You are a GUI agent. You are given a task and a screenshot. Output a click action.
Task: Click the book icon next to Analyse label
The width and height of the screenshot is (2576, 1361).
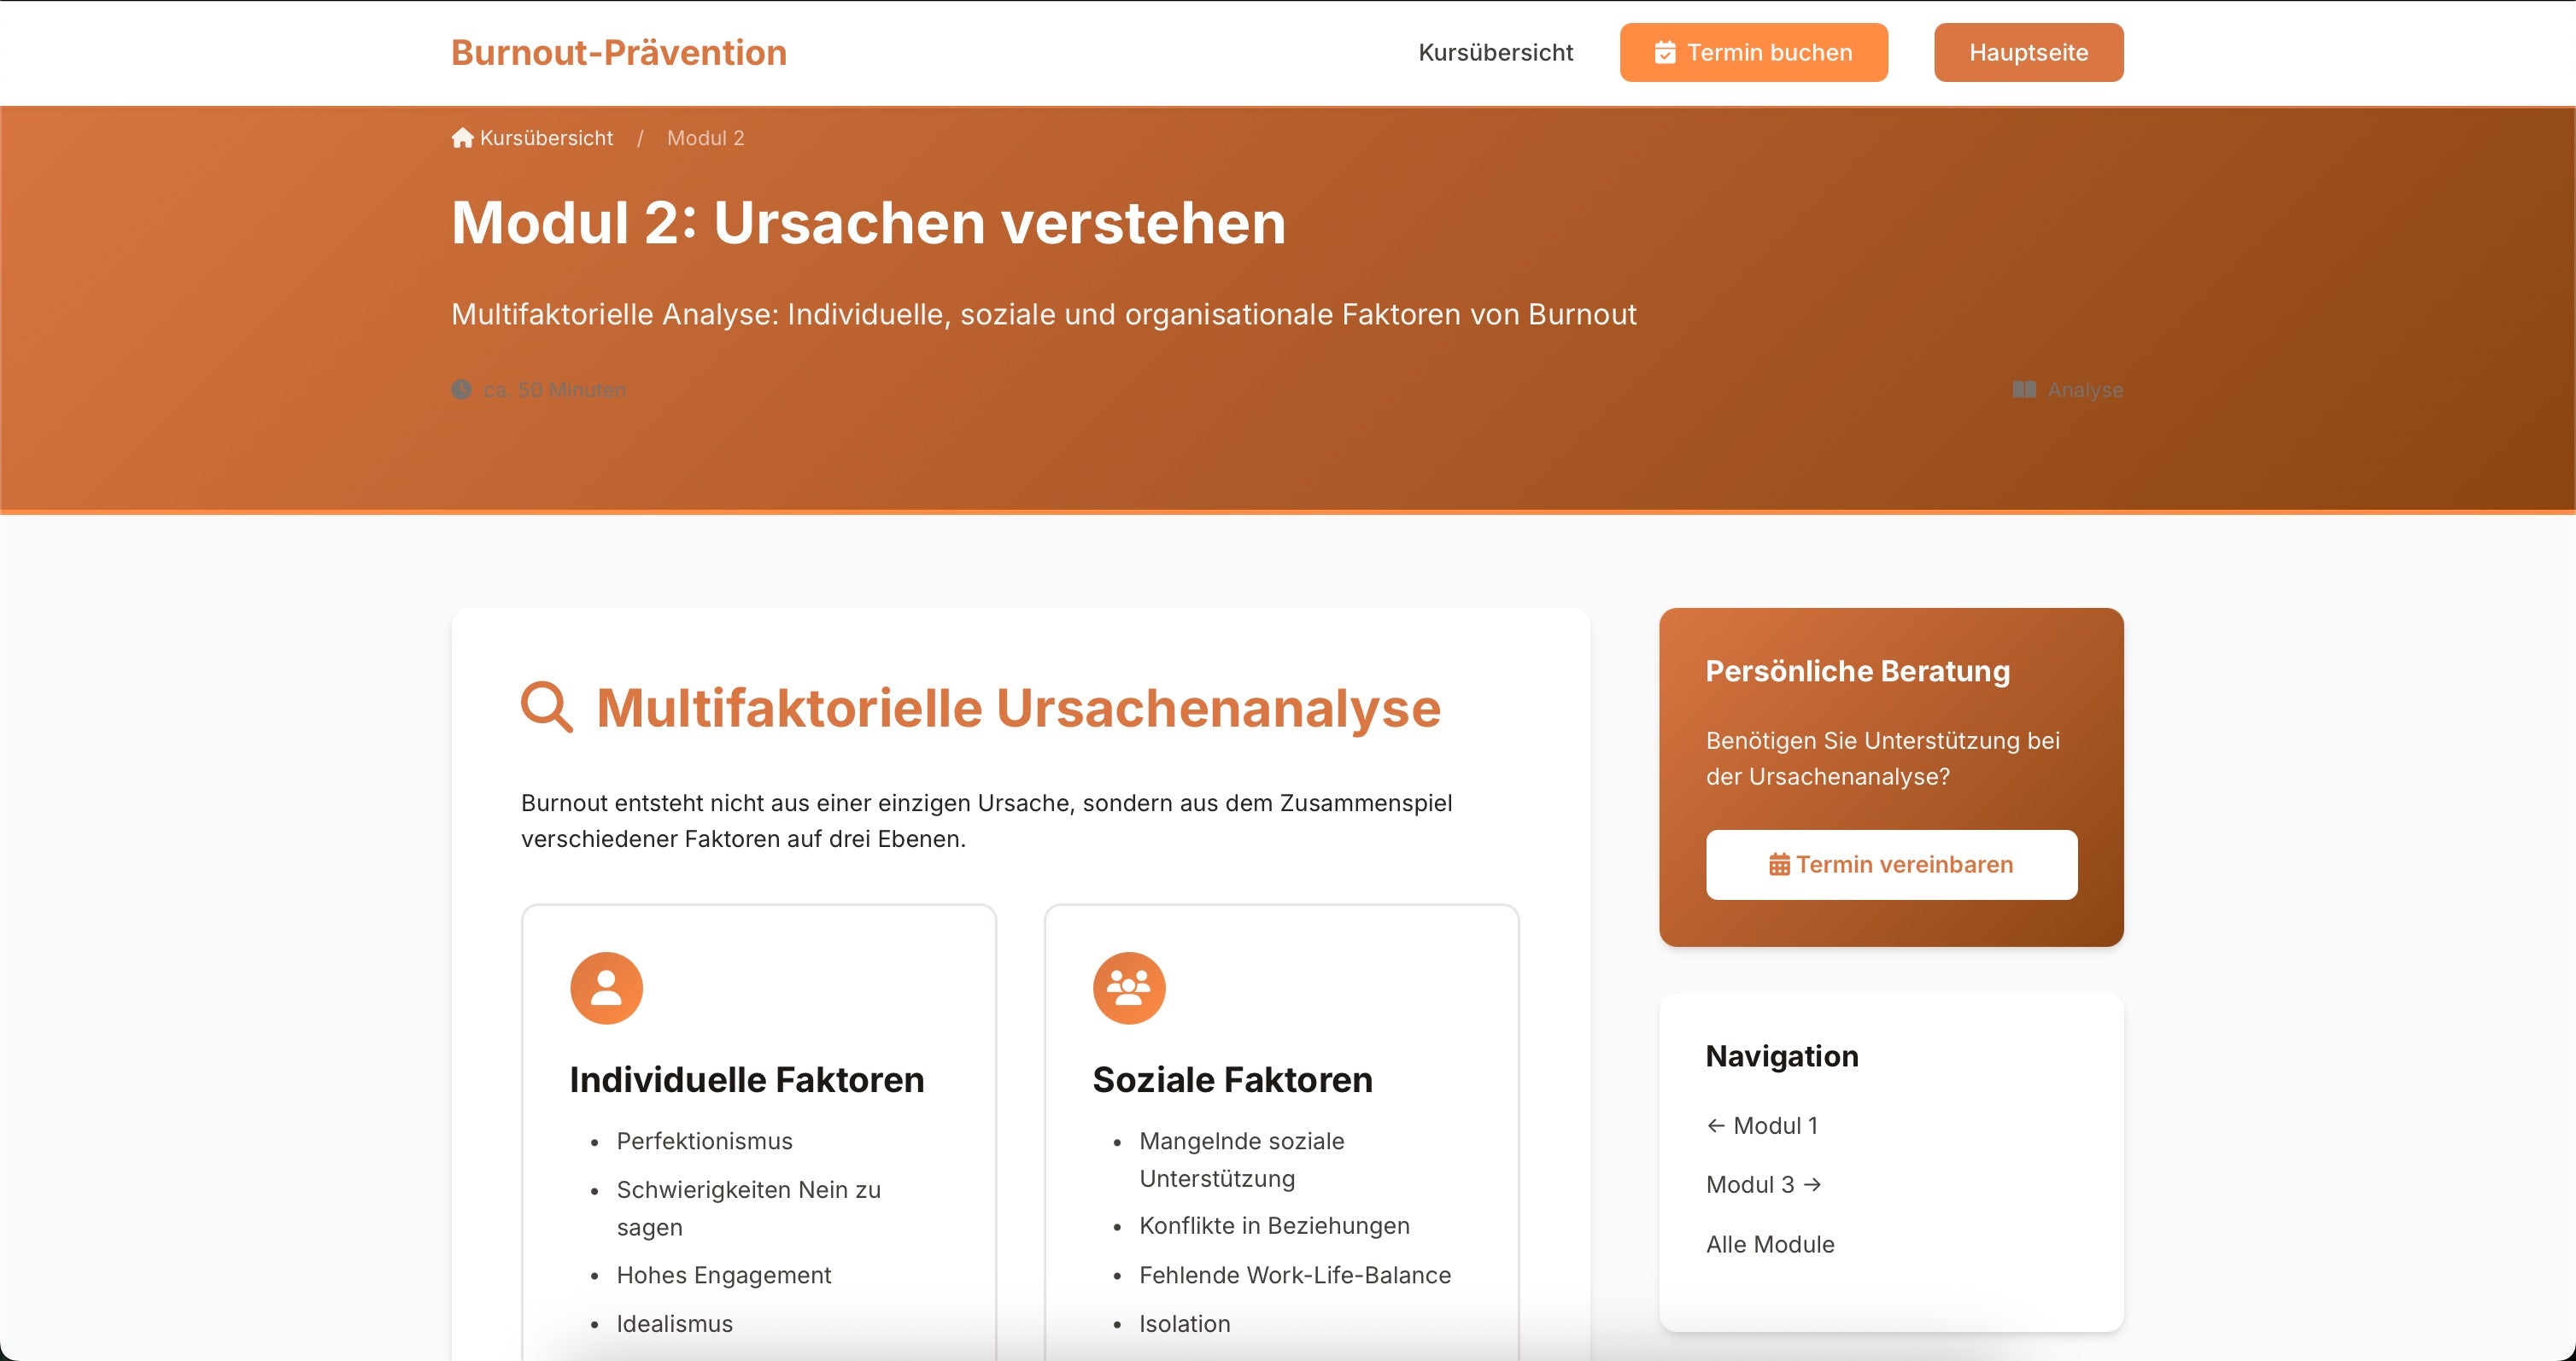click(x=2022, y=390)
